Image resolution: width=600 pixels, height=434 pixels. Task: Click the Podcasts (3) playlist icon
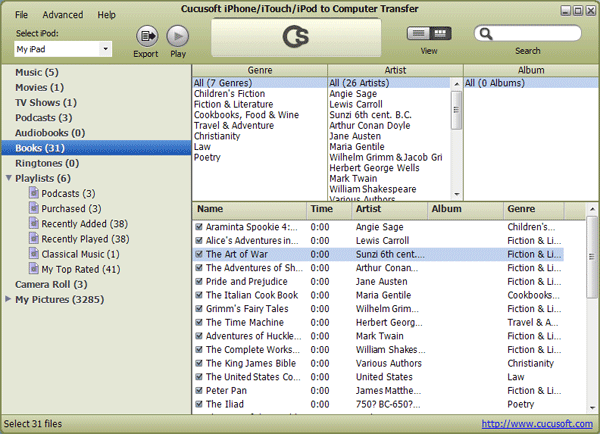[x=34, y=193]
